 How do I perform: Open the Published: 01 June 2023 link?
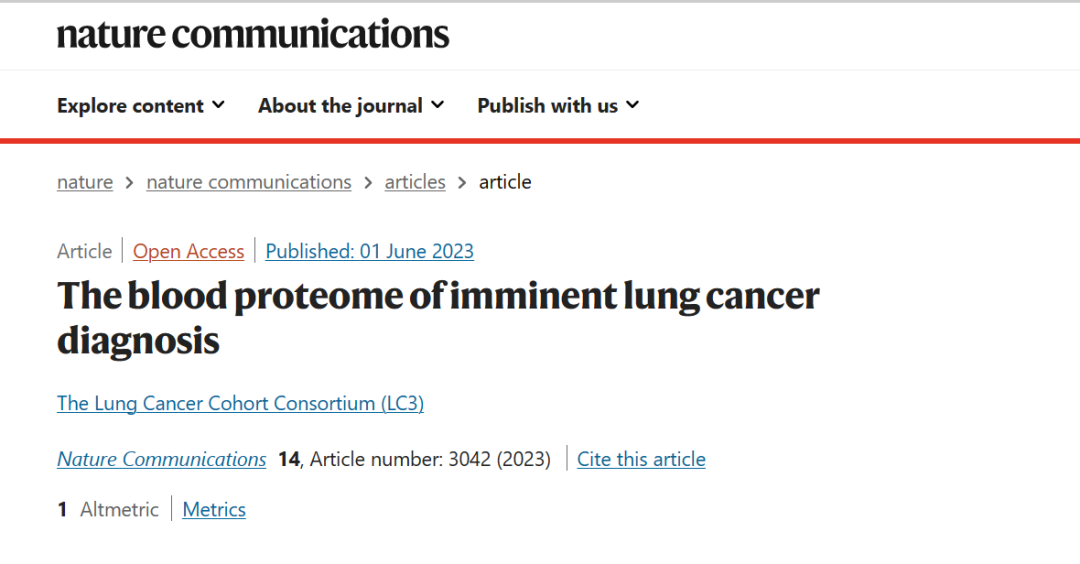click(369, 251)
